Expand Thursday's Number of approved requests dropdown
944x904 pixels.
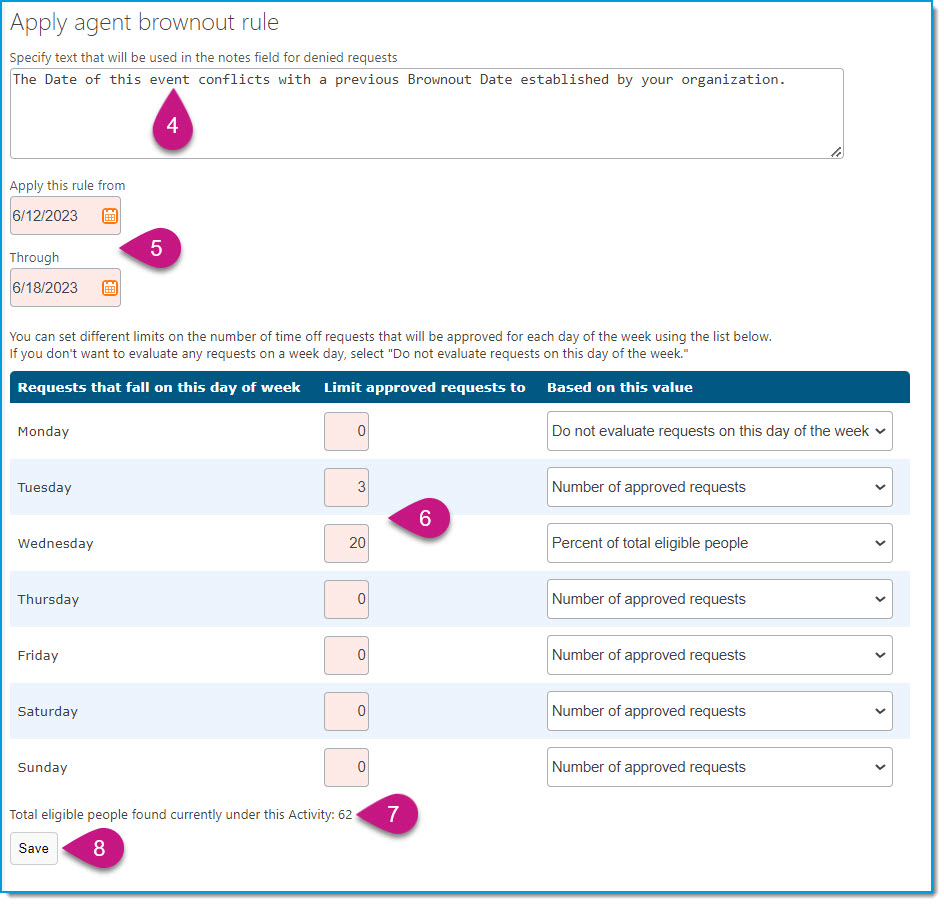719,599
